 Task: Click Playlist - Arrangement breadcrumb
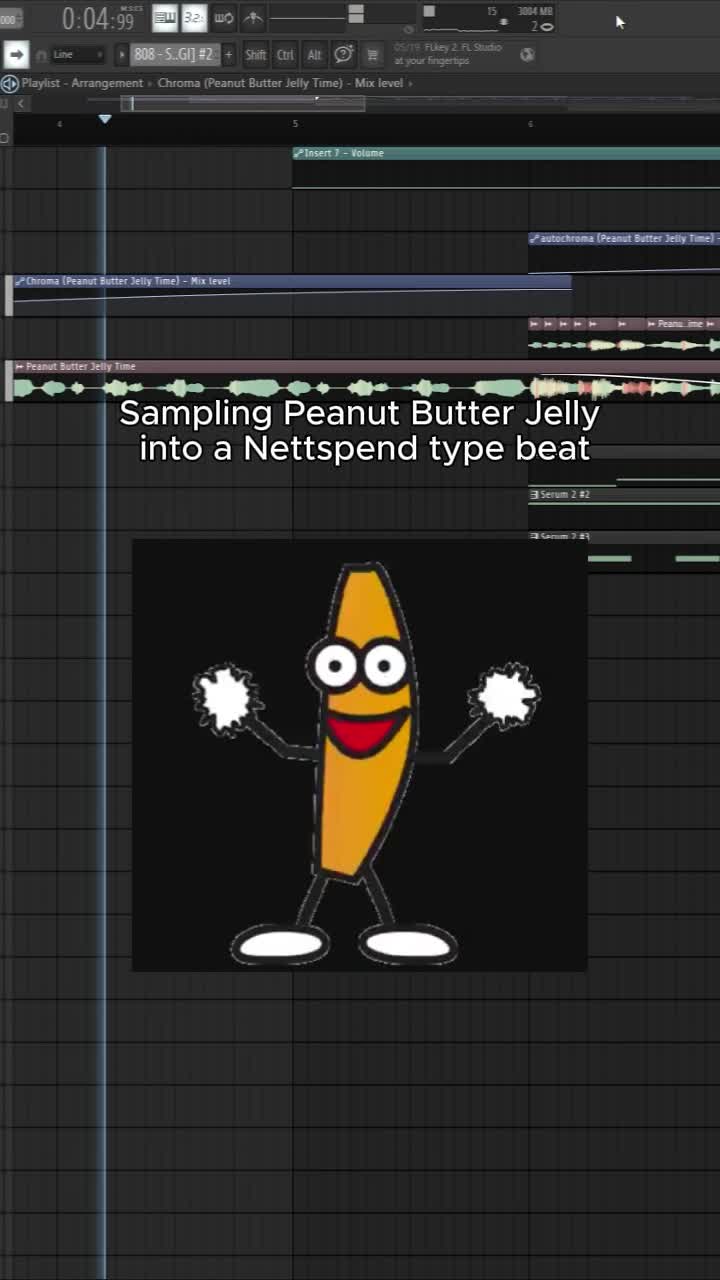pyautogui.click(x=82, y=83)
